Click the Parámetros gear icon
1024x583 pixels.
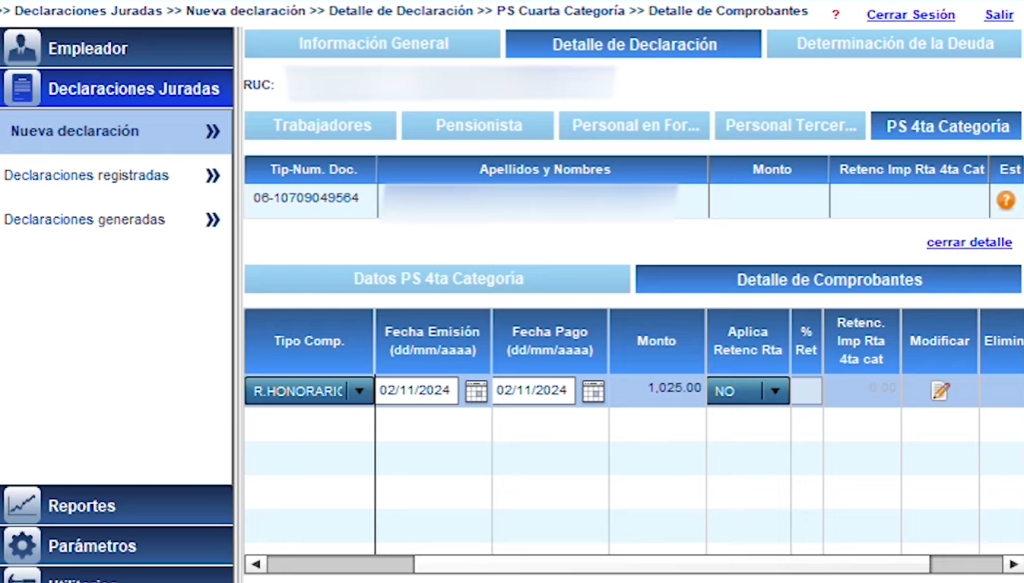[22, 546]
